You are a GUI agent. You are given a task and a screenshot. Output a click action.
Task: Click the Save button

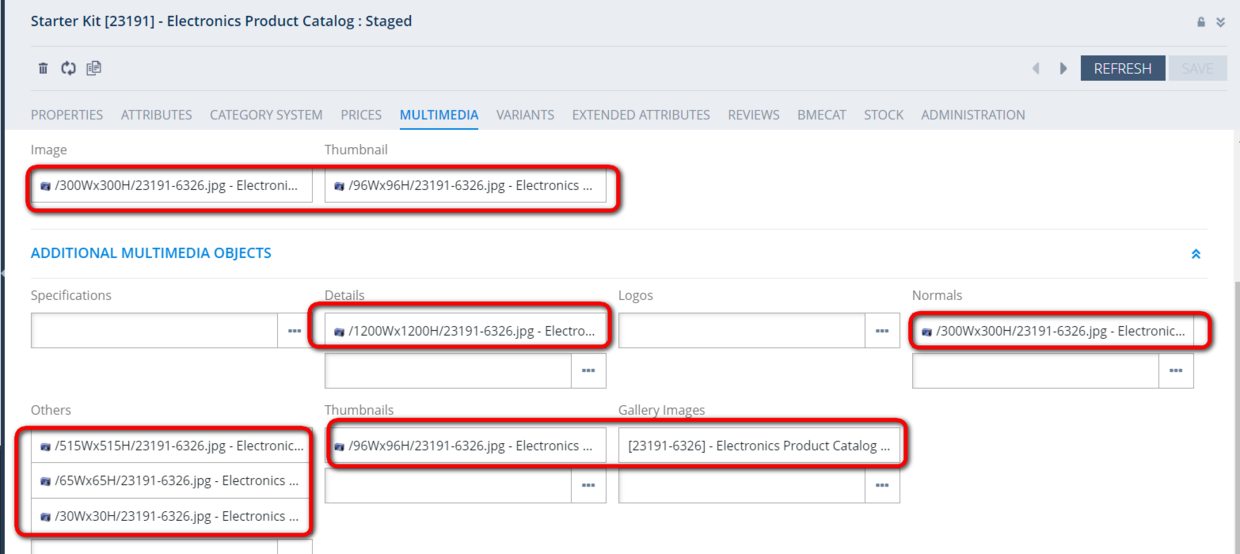(1197, 69)
